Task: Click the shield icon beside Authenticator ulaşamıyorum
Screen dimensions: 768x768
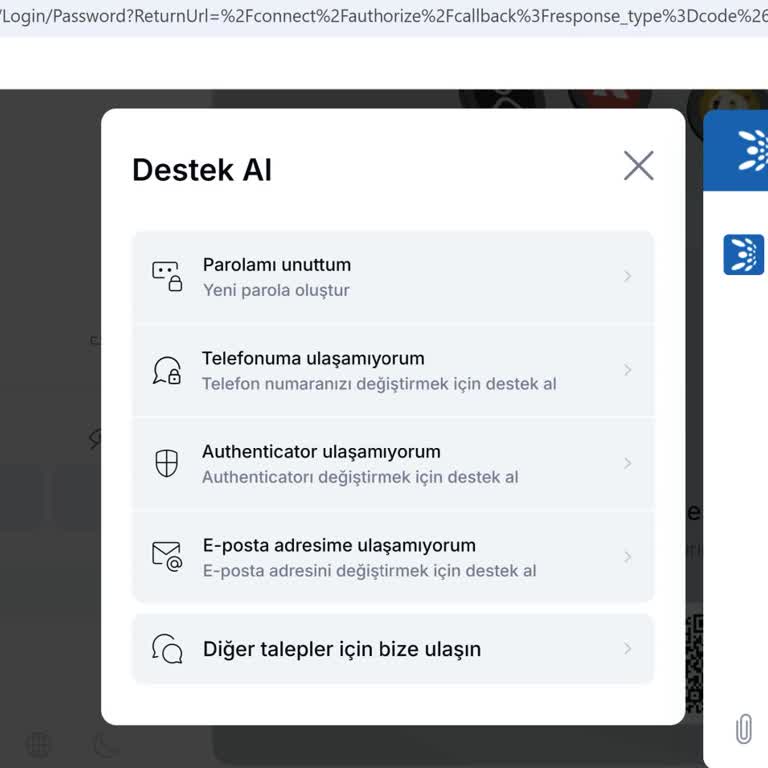Action: (167, 463)
